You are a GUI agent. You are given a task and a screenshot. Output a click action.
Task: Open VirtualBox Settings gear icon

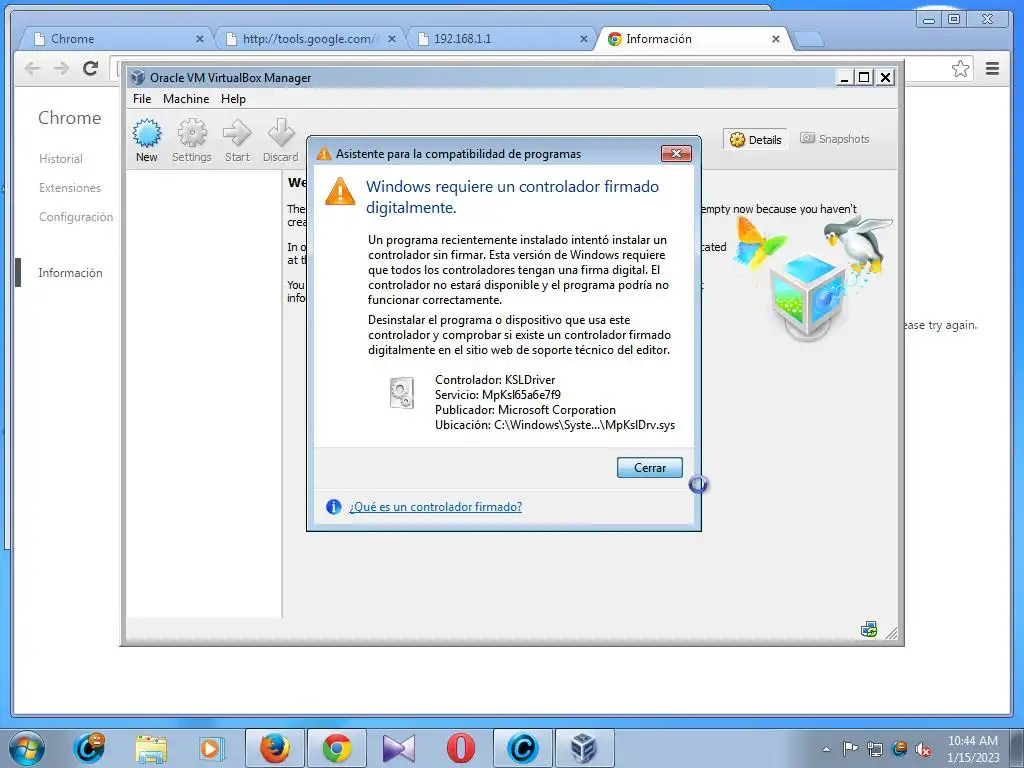pos(191,140)
